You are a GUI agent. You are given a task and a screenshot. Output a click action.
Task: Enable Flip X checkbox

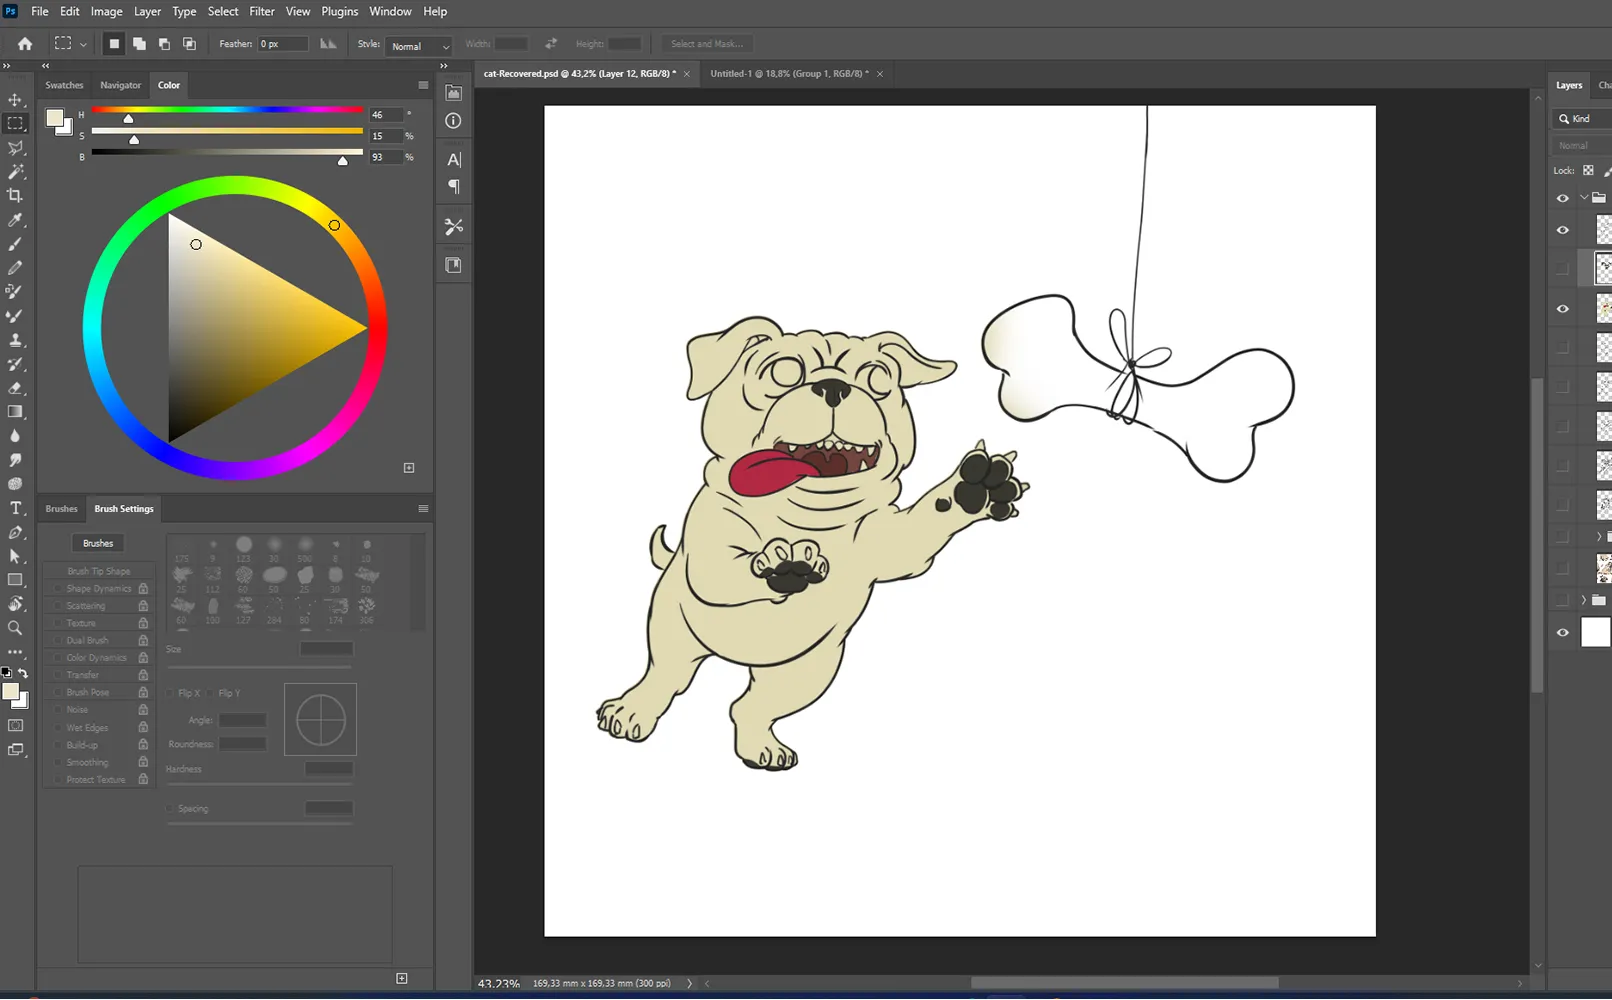[x=170, y=693]
